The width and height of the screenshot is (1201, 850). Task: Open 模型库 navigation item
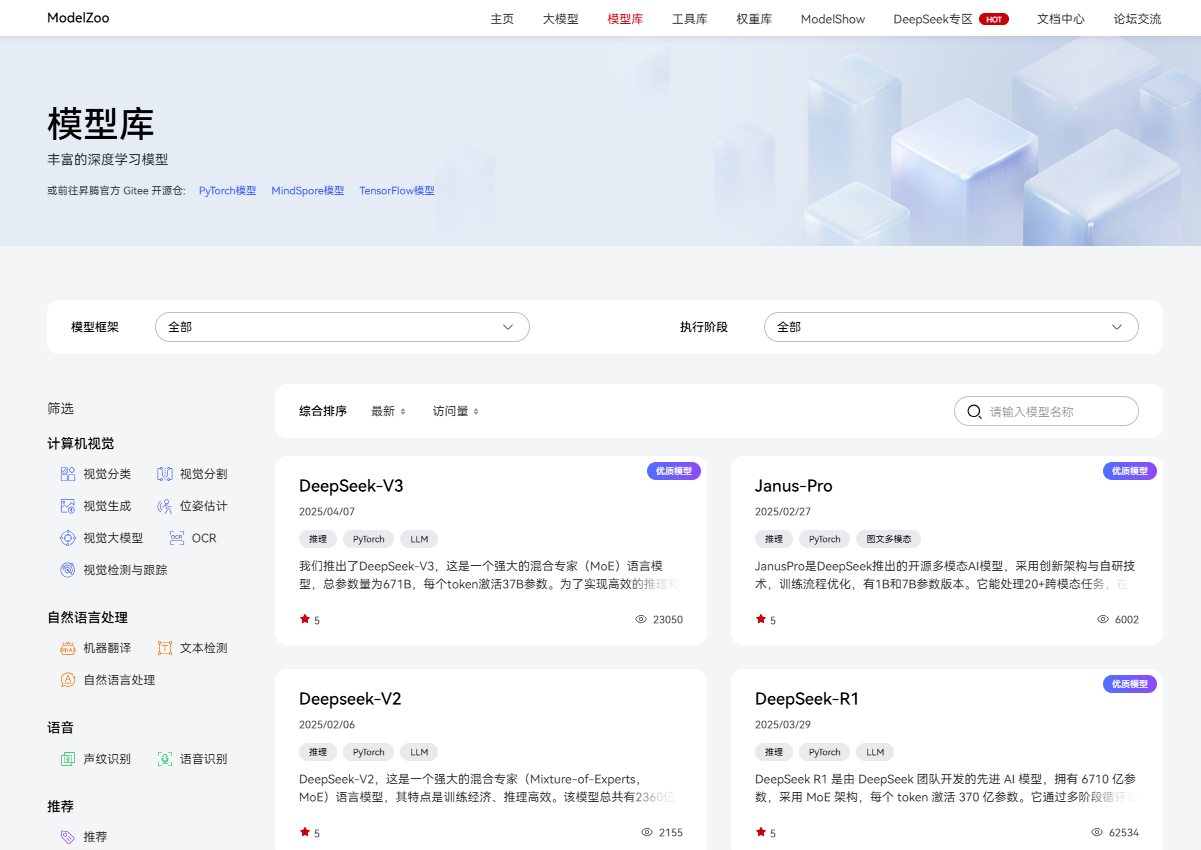(625, 19)
